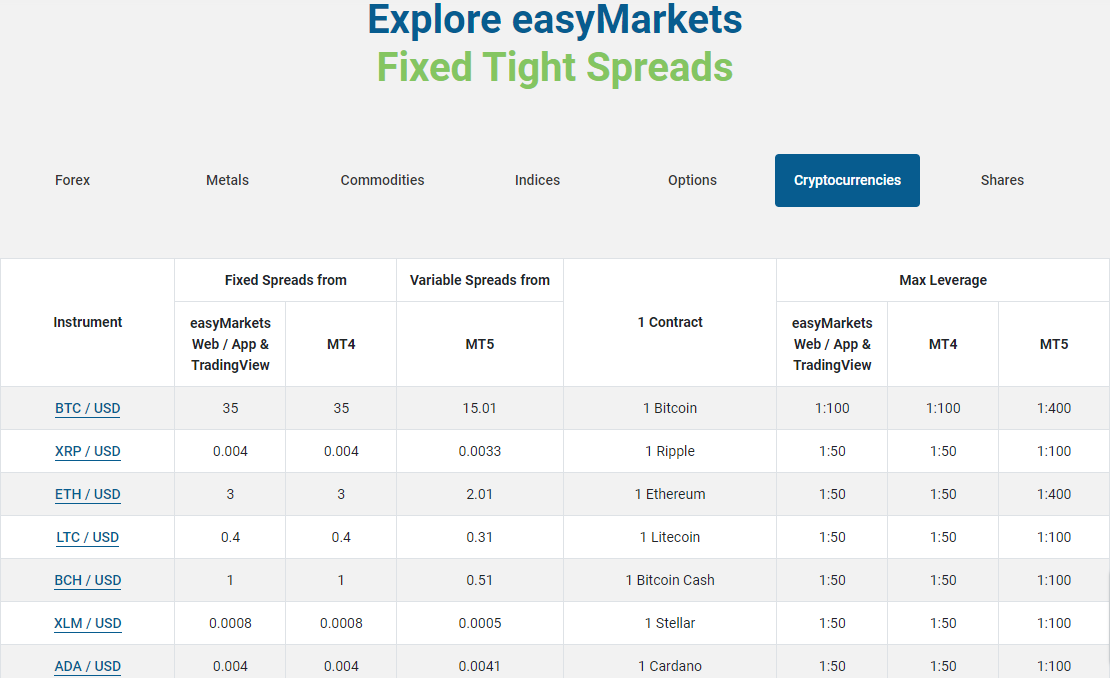Click the 1 Ripple contract cell
This screenshot has width=1110, height=688.
pyautogui.click(x=670, y=452)
